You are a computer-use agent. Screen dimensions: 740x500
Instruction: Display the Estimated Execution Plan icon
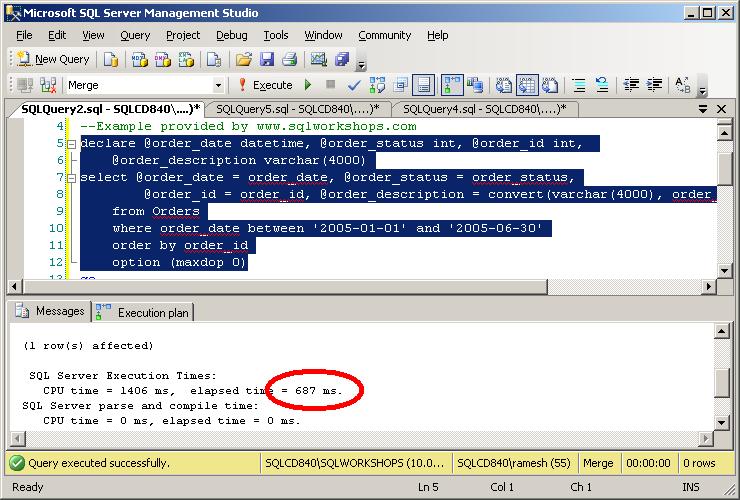click(377, 85)
